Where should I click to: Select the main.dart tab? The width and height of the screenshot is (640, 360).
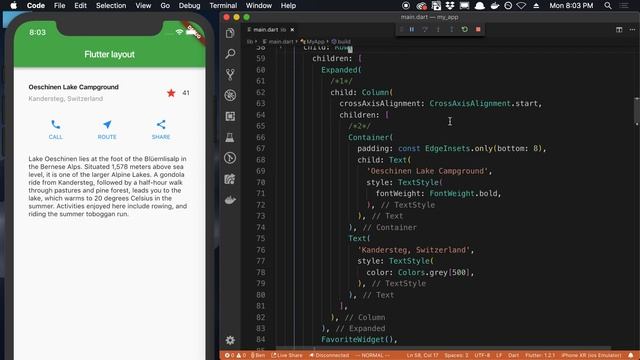click(270, 29)
